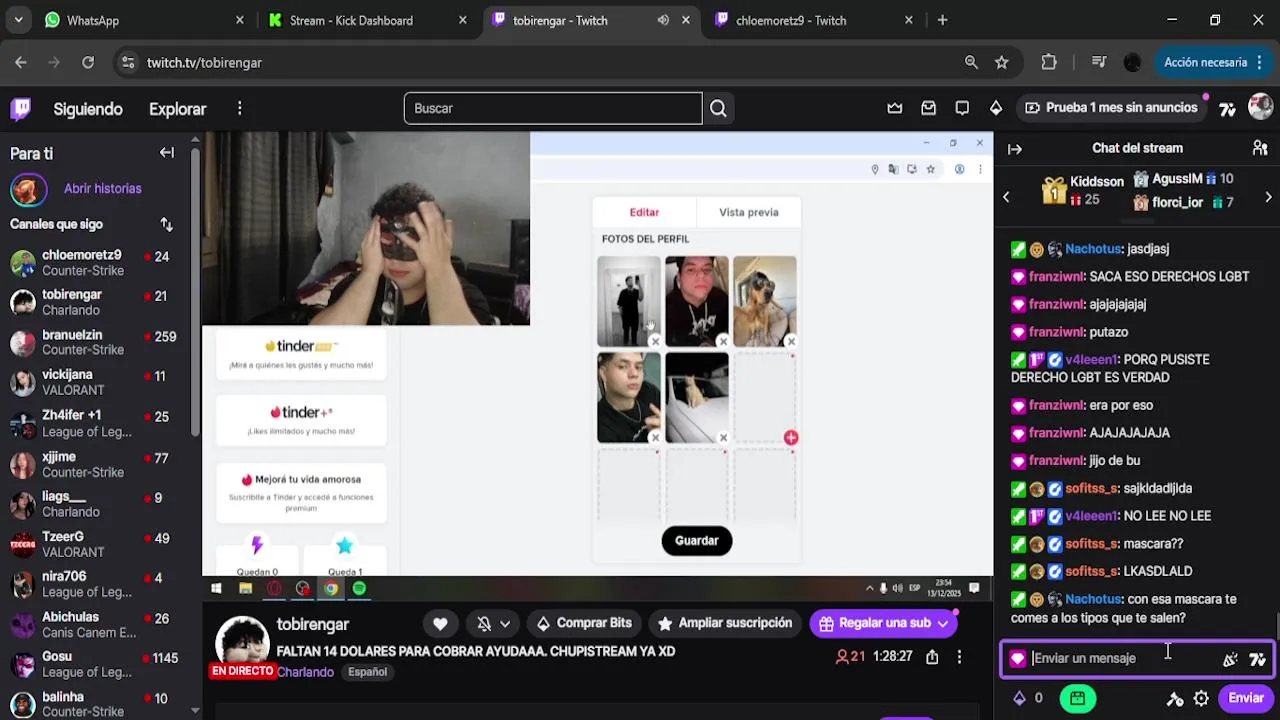Open Gosu channel in sidebar
This screenshot has width=1280, height=720.
97,664
